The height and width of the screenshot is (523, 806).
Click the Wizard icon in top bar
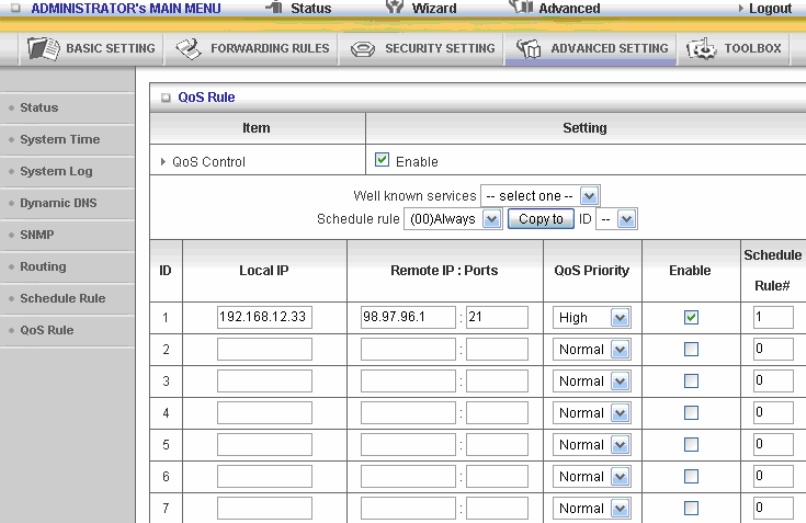pyautogui.click(x=393, y=8)
